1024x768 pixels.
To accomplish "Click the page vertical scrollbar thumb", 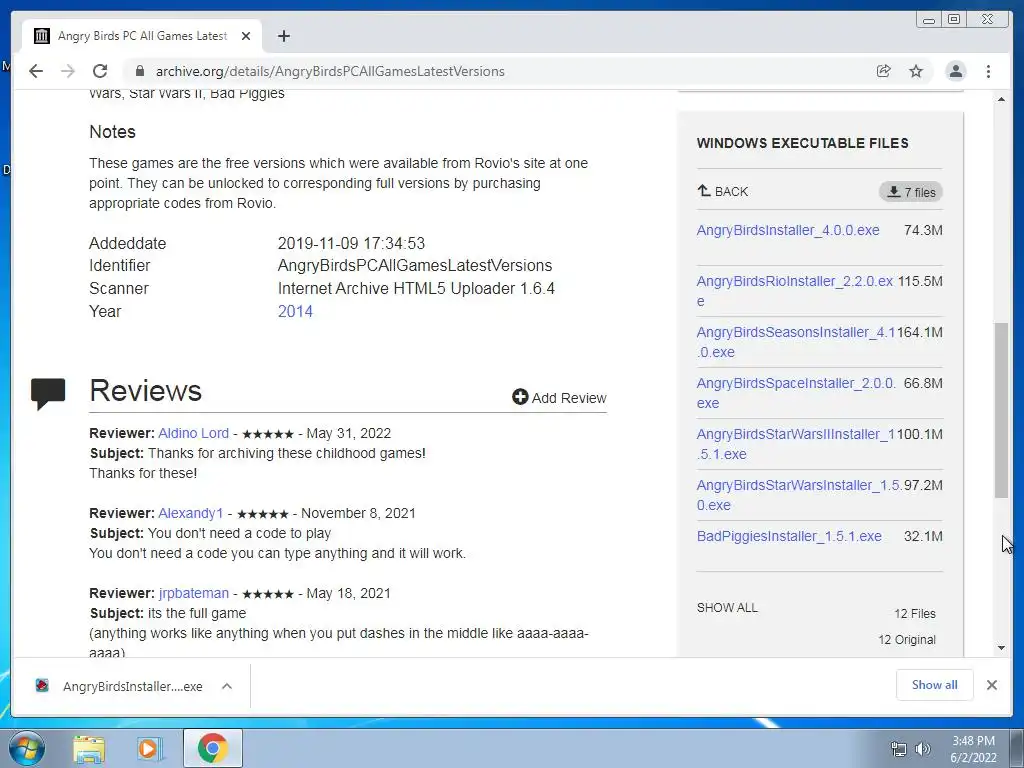I will pyautogui.click(x=1001, y=410).
